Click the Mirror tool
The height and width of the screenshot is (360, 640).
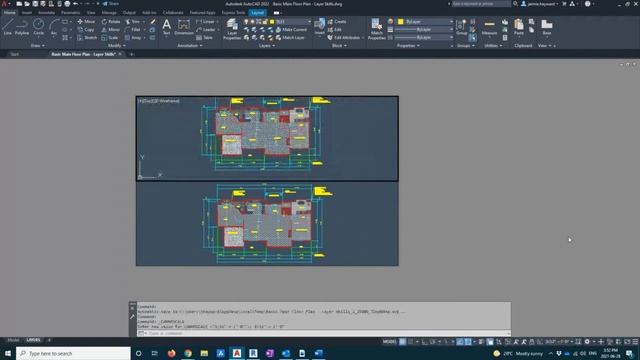coord(111,29)
